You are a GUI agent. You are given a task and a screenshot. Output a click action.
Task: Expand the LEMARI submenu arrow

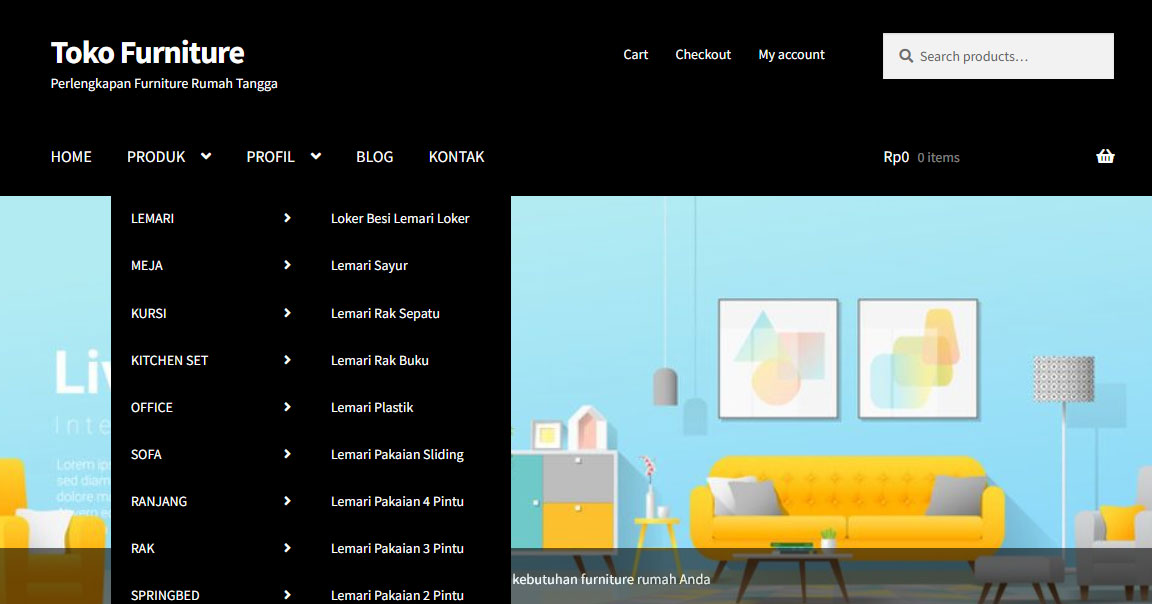[x=288, y=218]
